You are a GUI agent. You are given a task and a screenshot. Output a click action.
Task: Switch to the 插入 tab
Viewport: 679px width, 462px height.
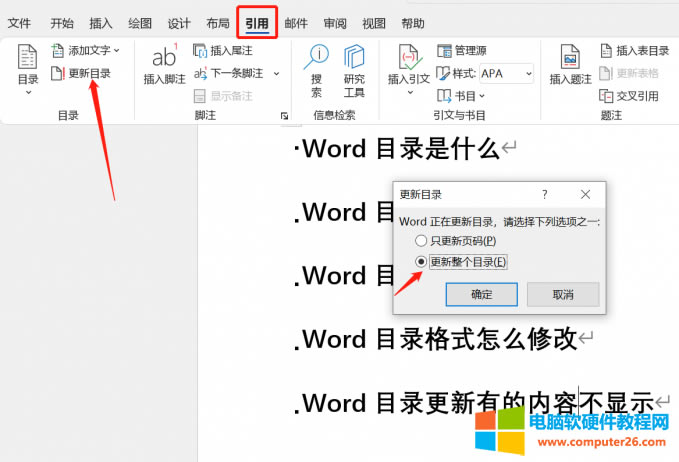[x=101, y=23]
